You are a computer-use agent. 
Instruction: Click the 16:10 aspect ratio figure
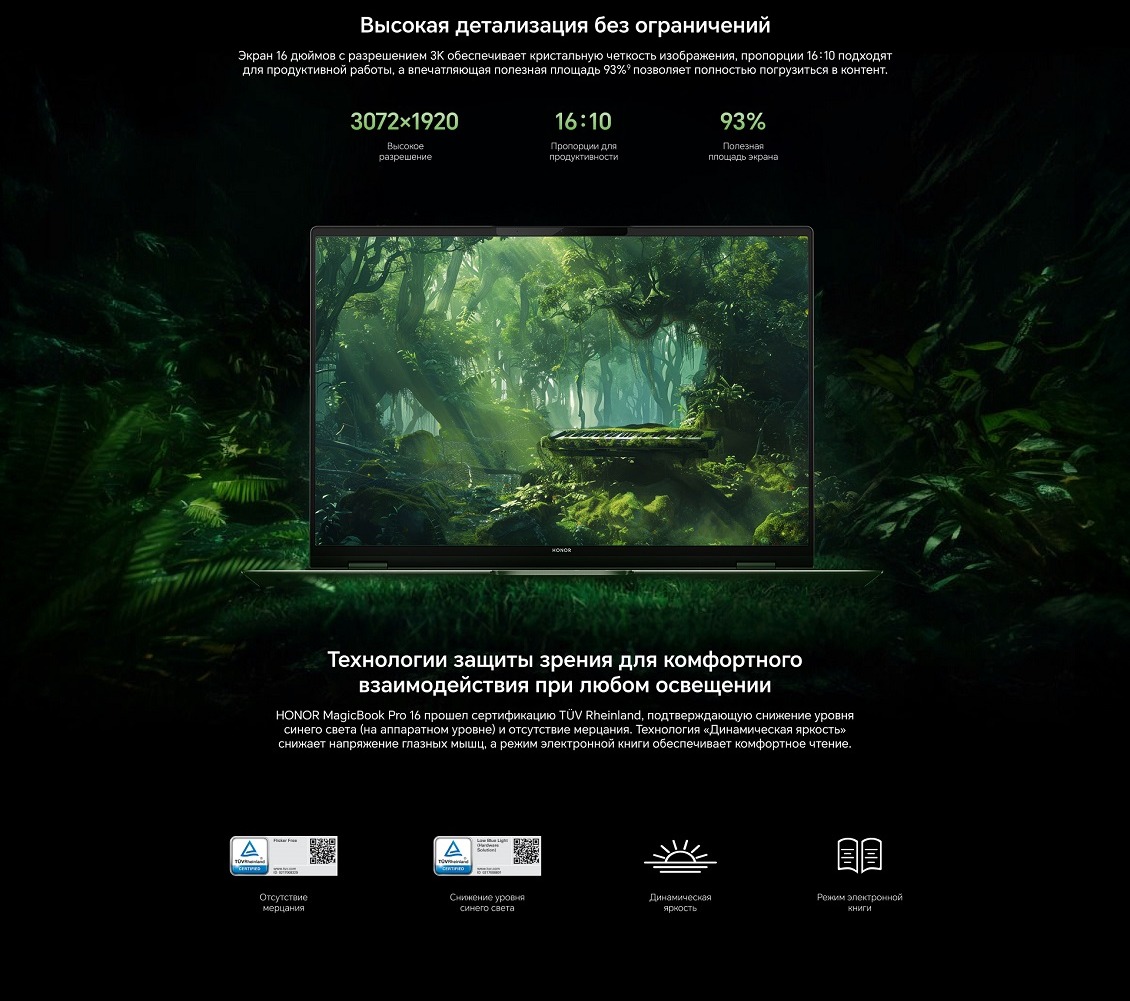583,122
